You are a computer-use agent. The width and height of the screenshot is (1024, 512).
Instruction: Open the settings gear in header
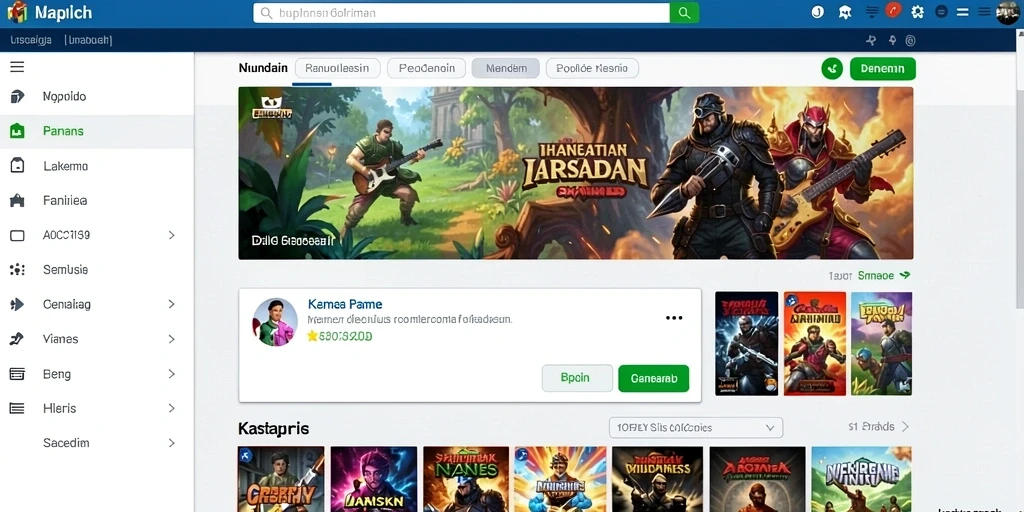tap(918, 12)
